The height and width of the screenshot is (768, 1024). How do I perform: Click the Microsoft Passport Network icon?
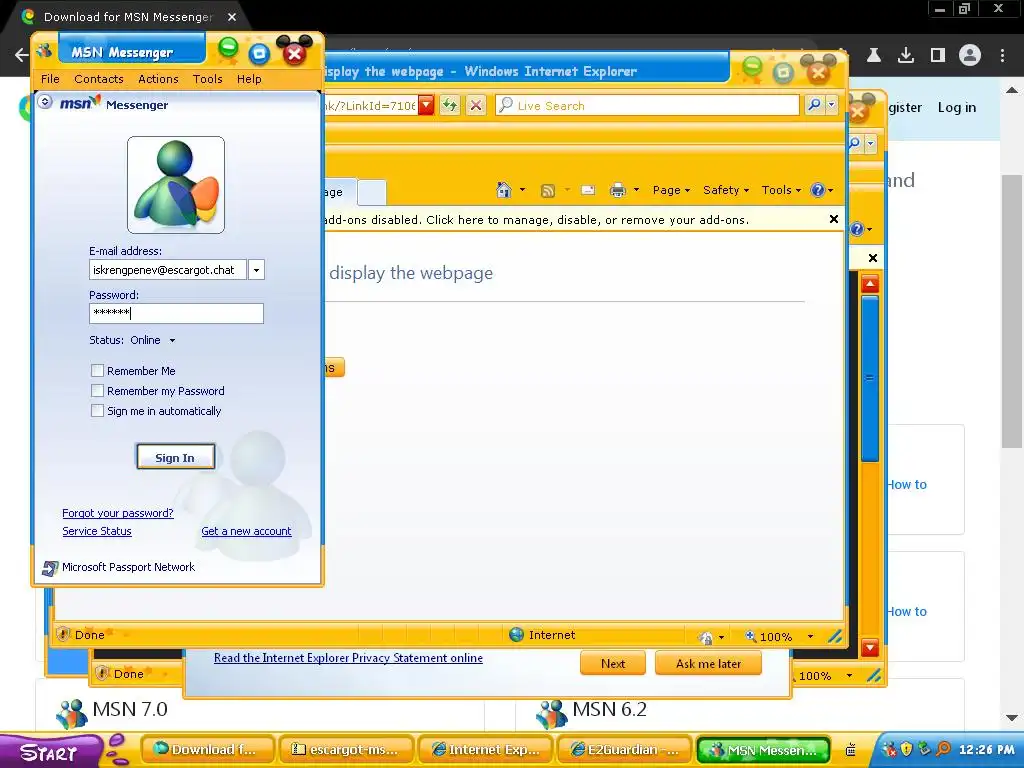[x=50, y=568]
